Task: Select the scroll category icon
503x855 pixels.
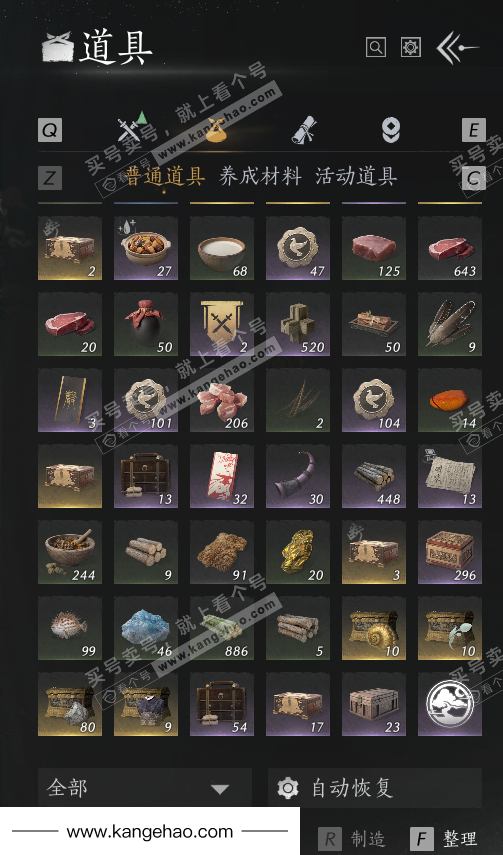Action: [x=303, y=130]
